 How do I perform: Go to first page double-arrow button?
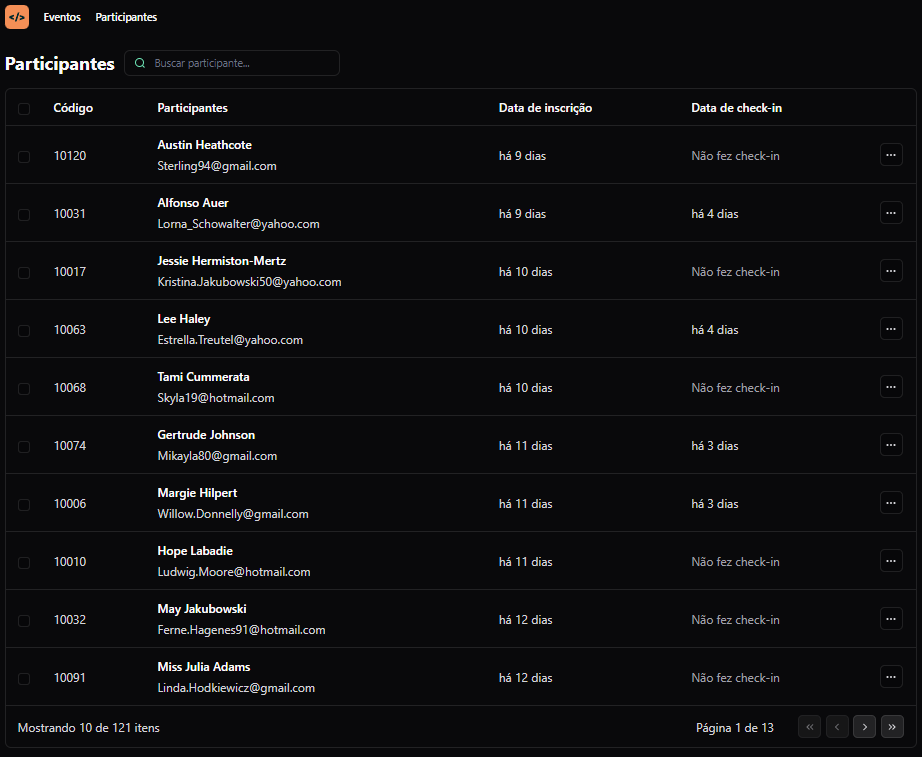click(809, 727)
